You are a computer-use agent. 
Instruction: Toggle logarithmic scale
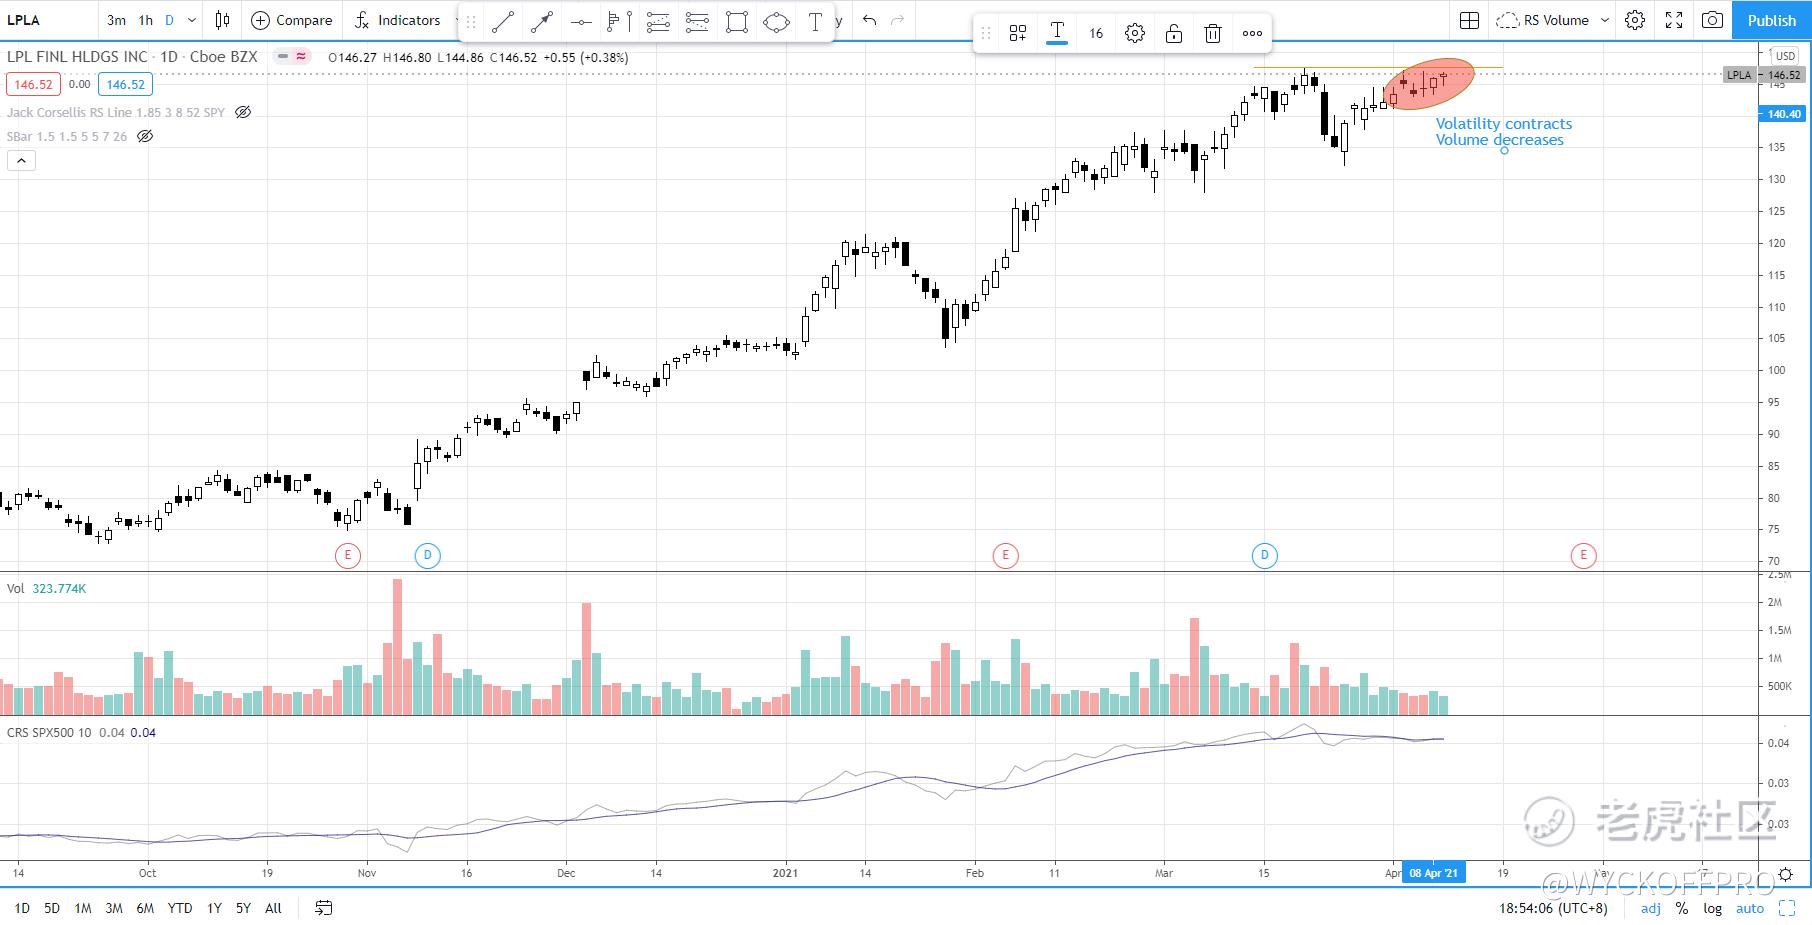point(1713,908)
